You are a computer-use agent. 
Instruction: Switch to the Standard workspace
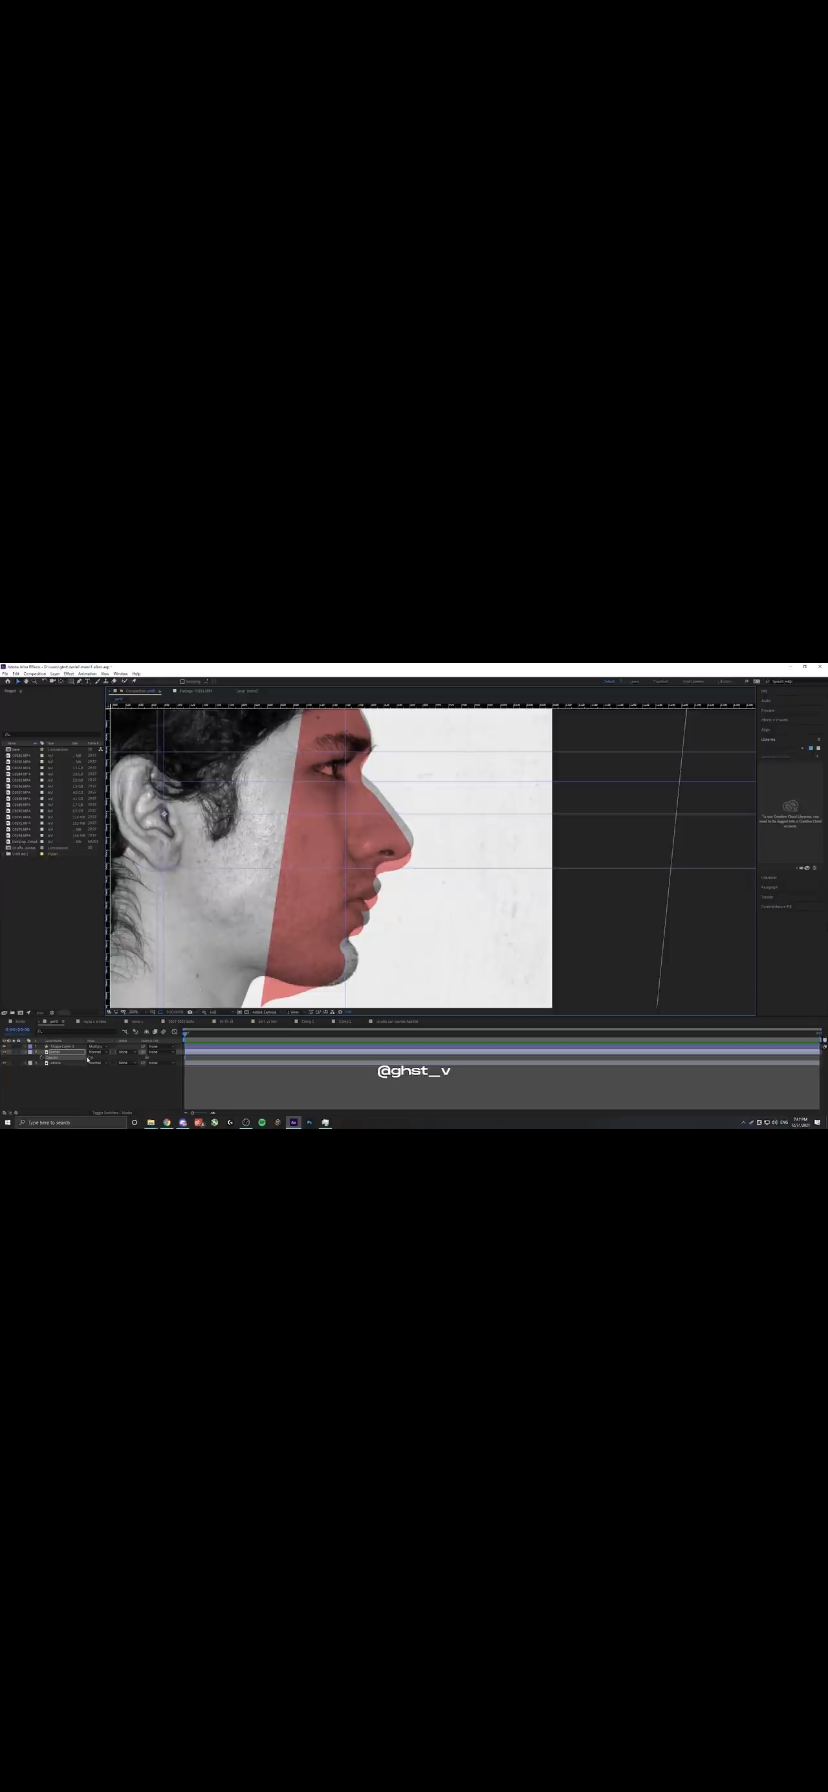660,681
